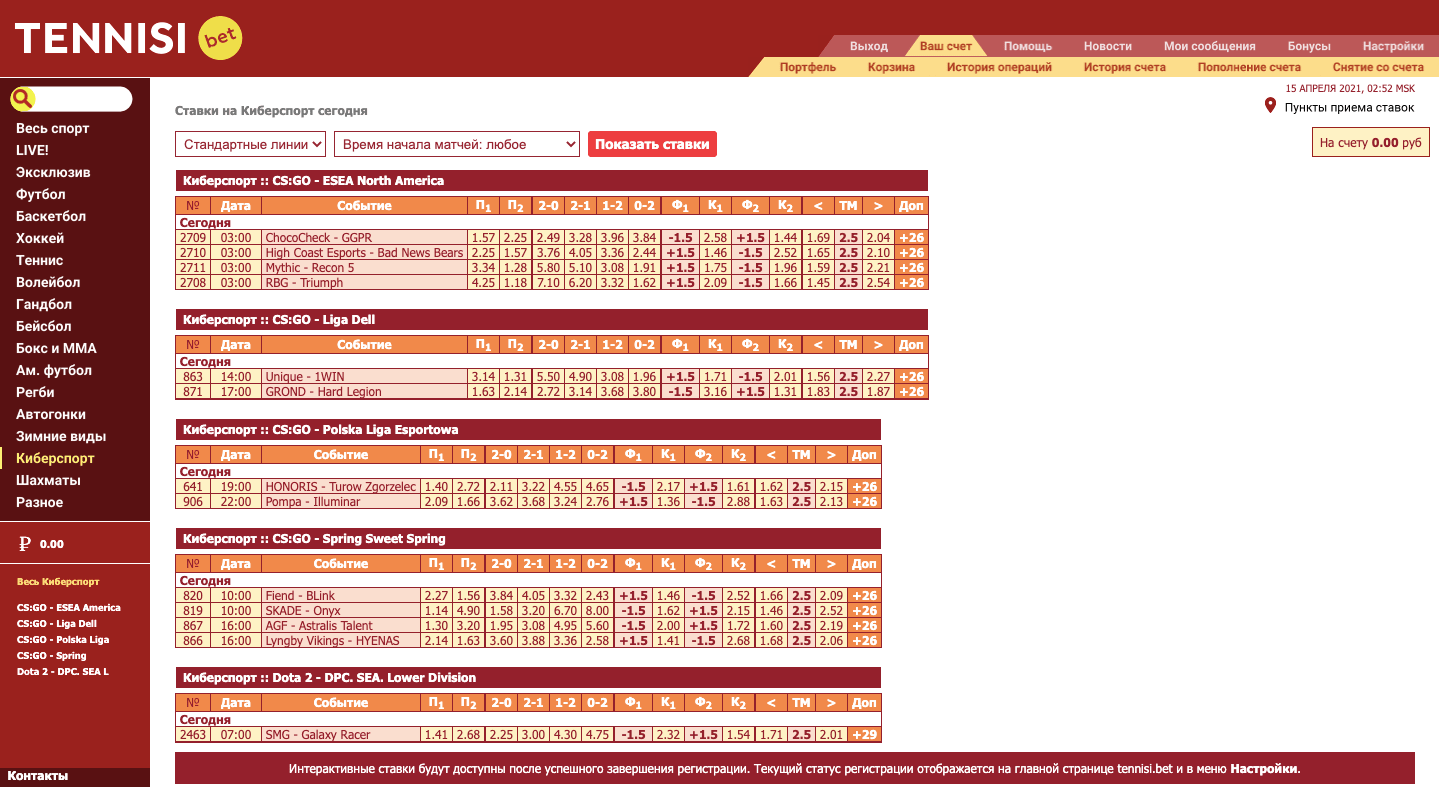Open the match start time dropdown

tap(457, 144)
